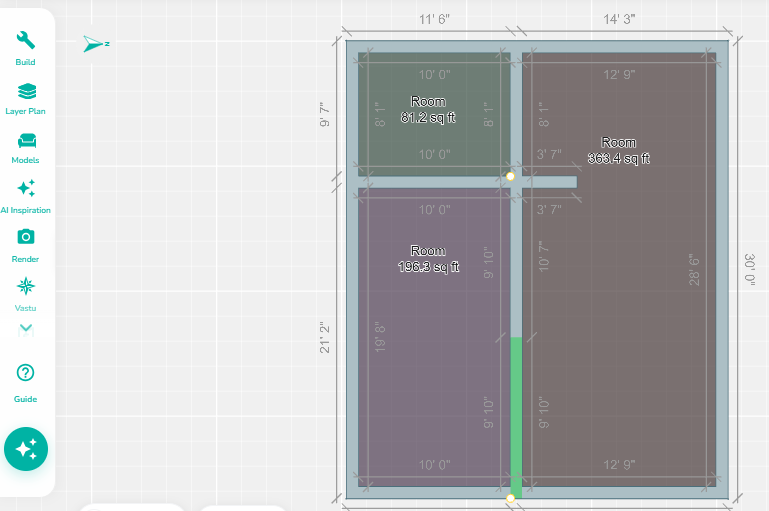Viewport: 769px width, 511px height.
Task: Click the round teal AI sparkle button
Action: point(26,449)
